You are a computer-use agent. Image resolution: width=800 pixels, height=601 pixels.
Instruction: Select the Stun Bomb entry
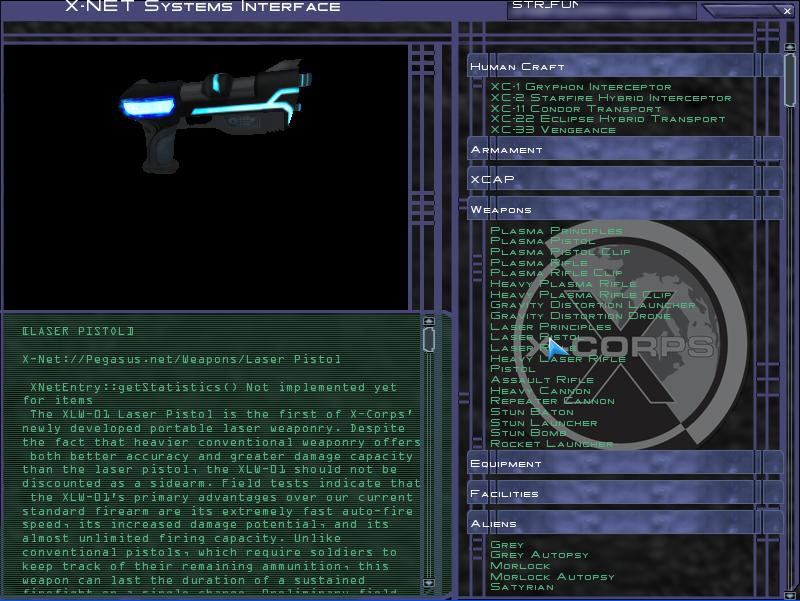(528, 433)
